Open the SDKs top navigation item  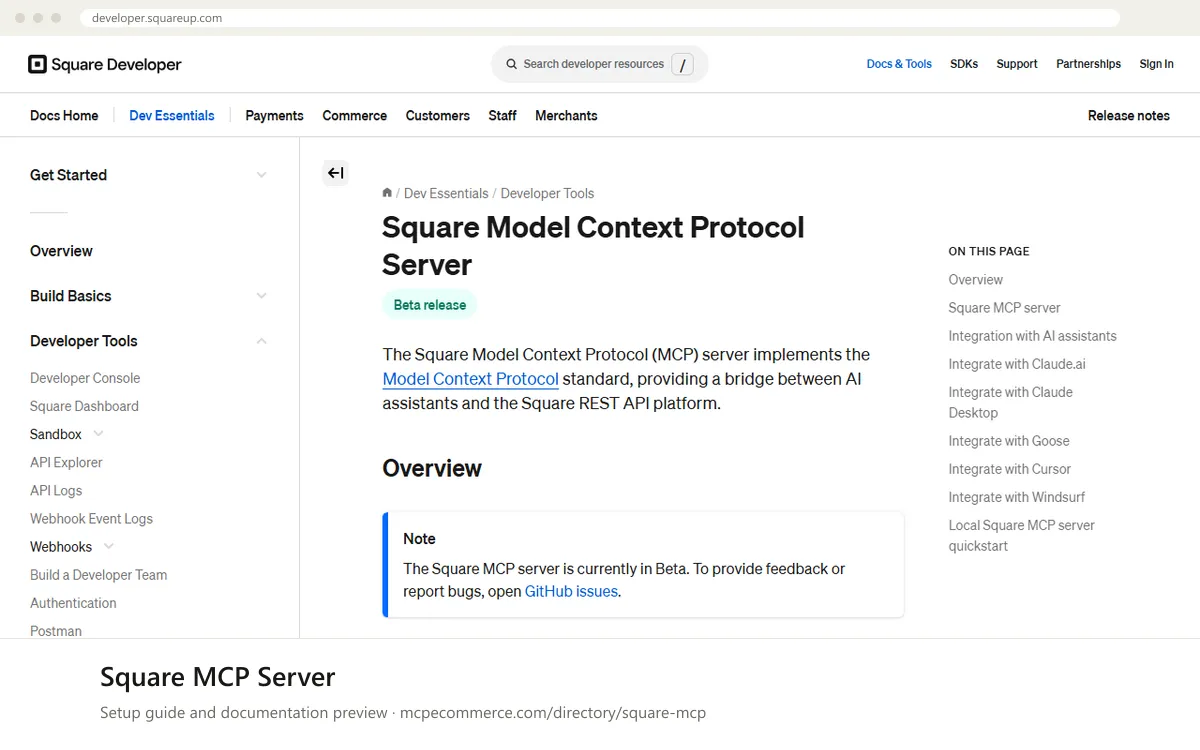coord(964,64)
